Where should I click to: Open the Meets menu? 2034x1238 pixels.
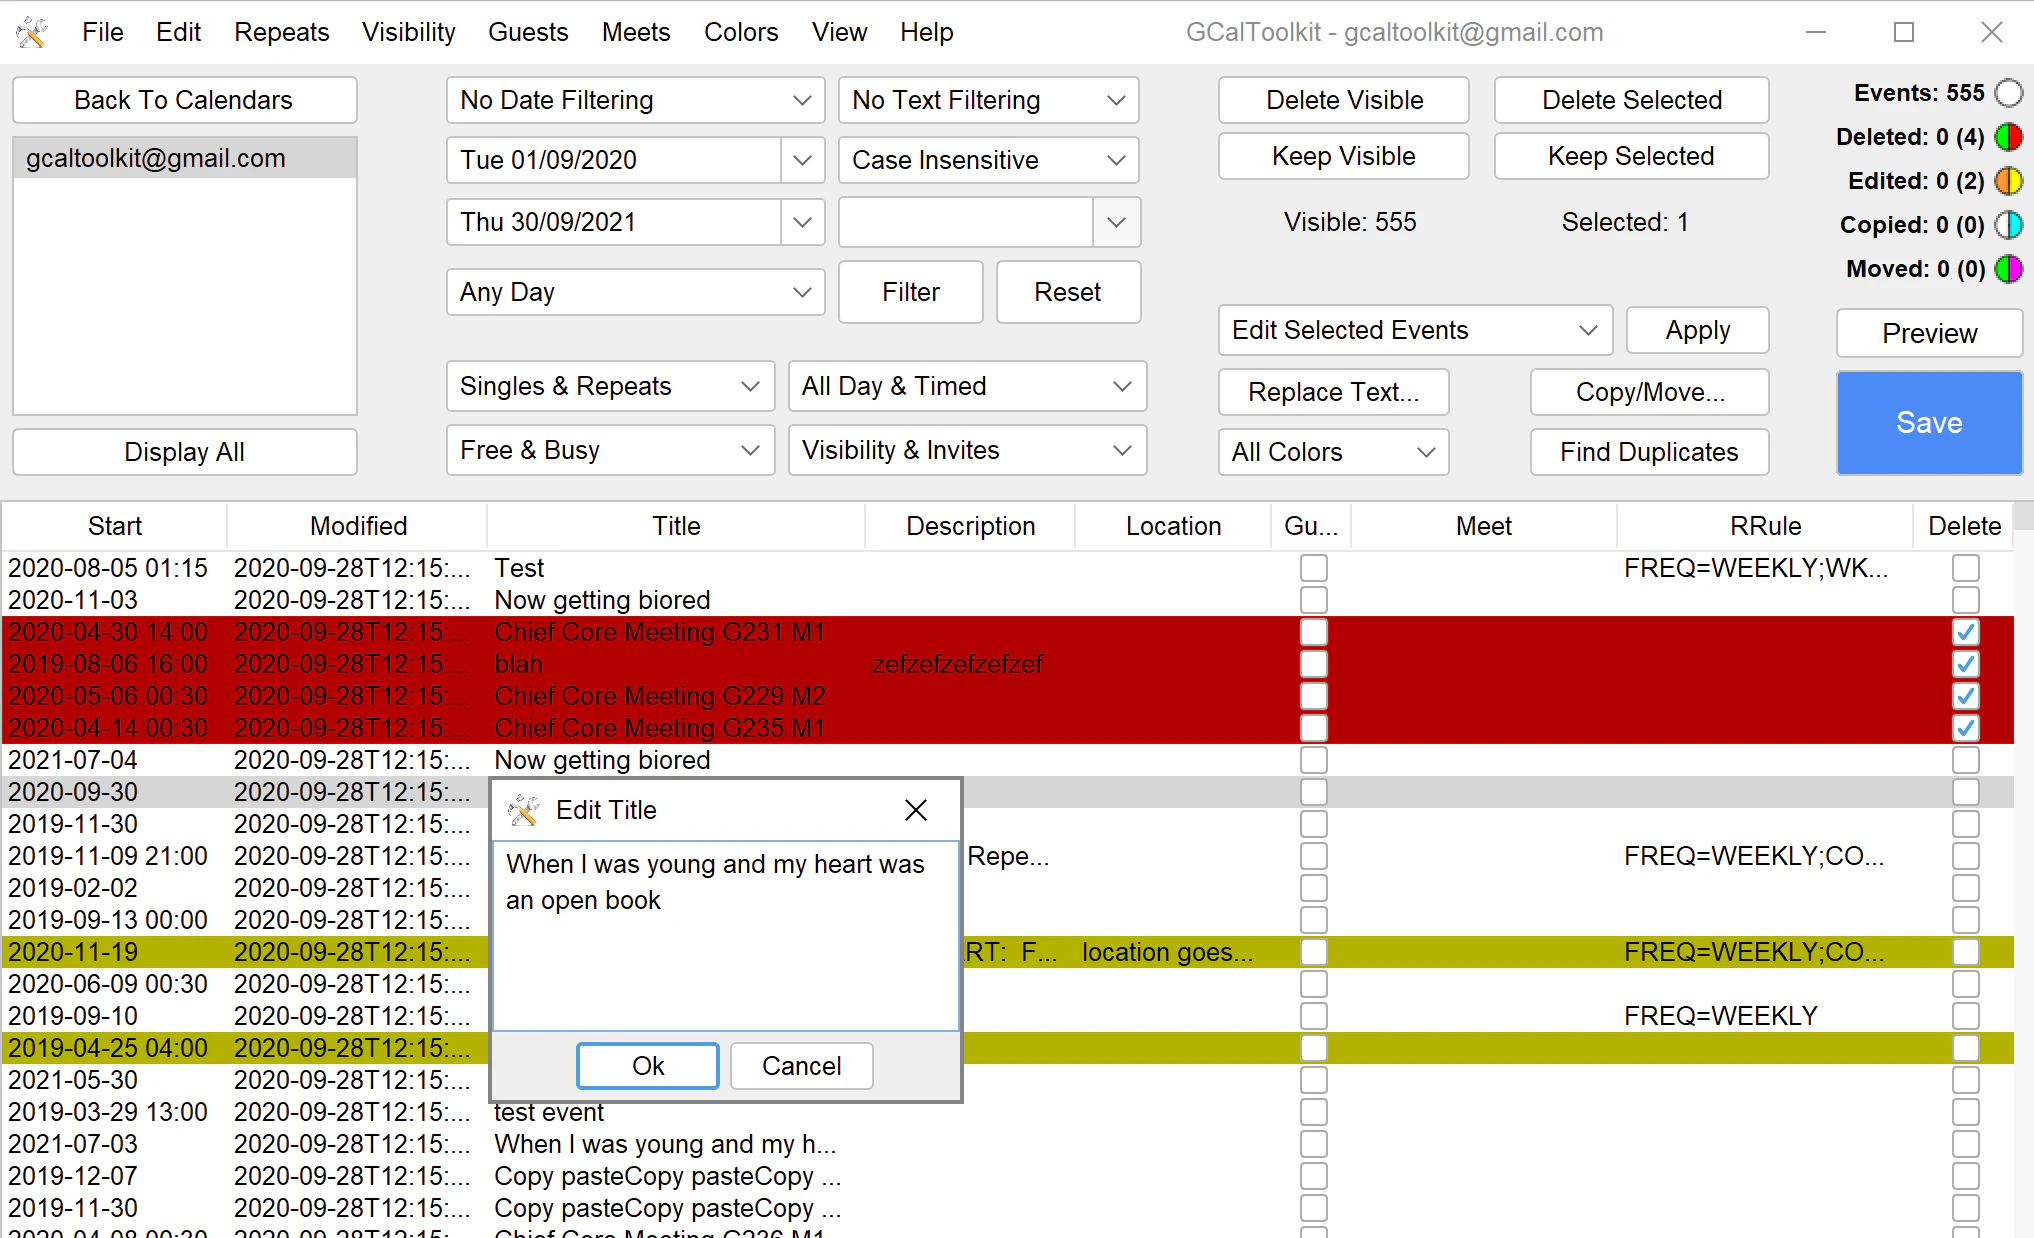click(636, 31)
